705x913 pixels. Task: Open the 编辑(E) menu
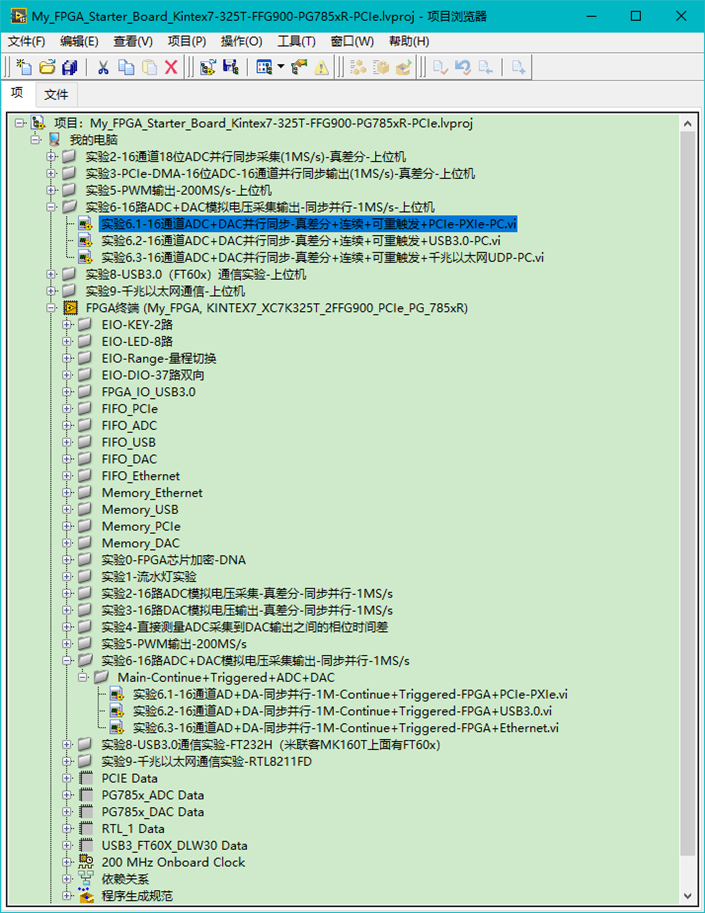coord(79,41)
